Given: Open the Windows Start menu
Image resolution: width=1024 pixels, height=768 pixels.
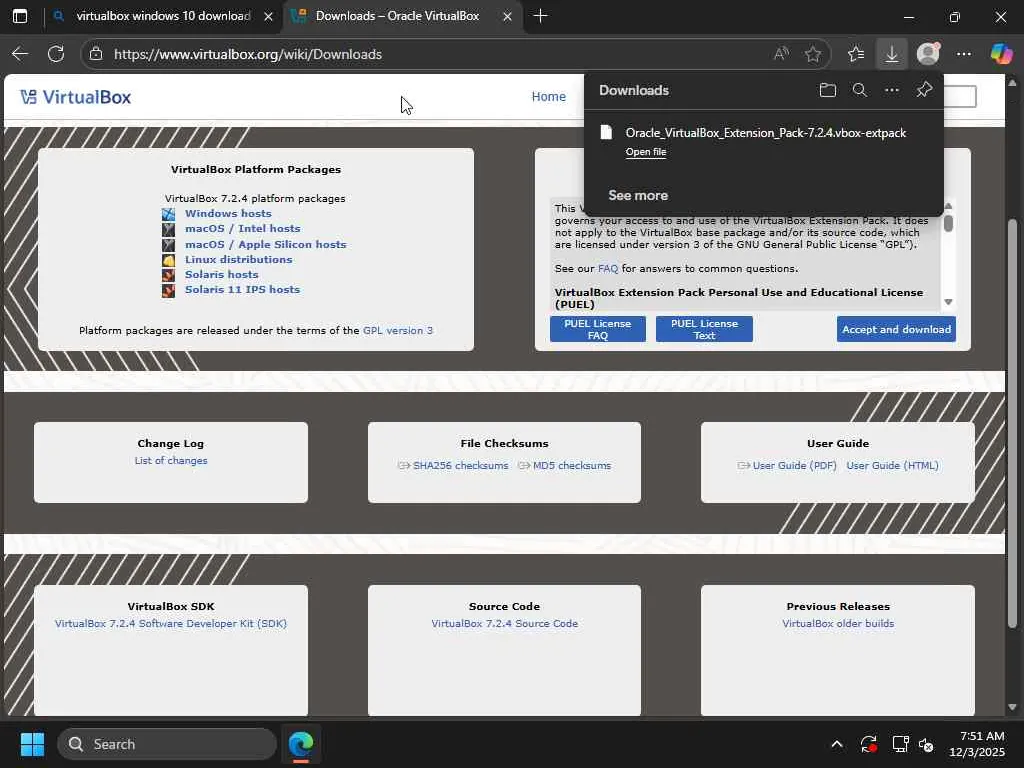Looking at the screenshot, I should pos(32,744).
